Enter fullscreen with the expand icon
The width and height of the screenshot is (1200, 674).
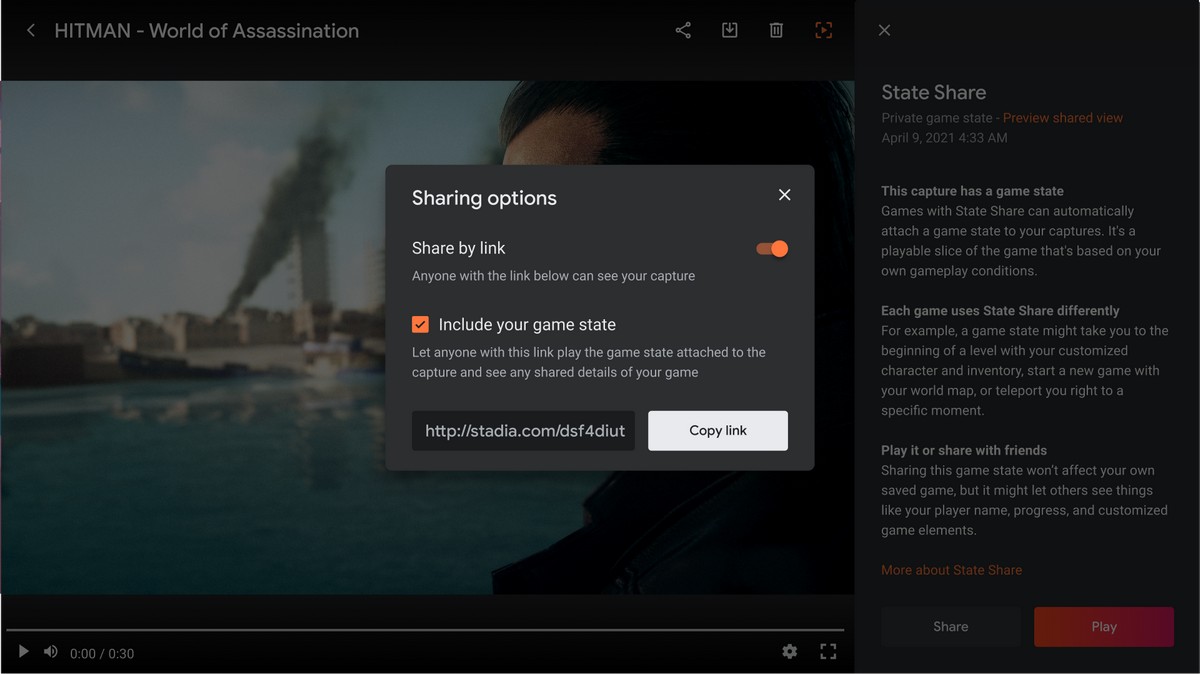[x=828, y=651]
